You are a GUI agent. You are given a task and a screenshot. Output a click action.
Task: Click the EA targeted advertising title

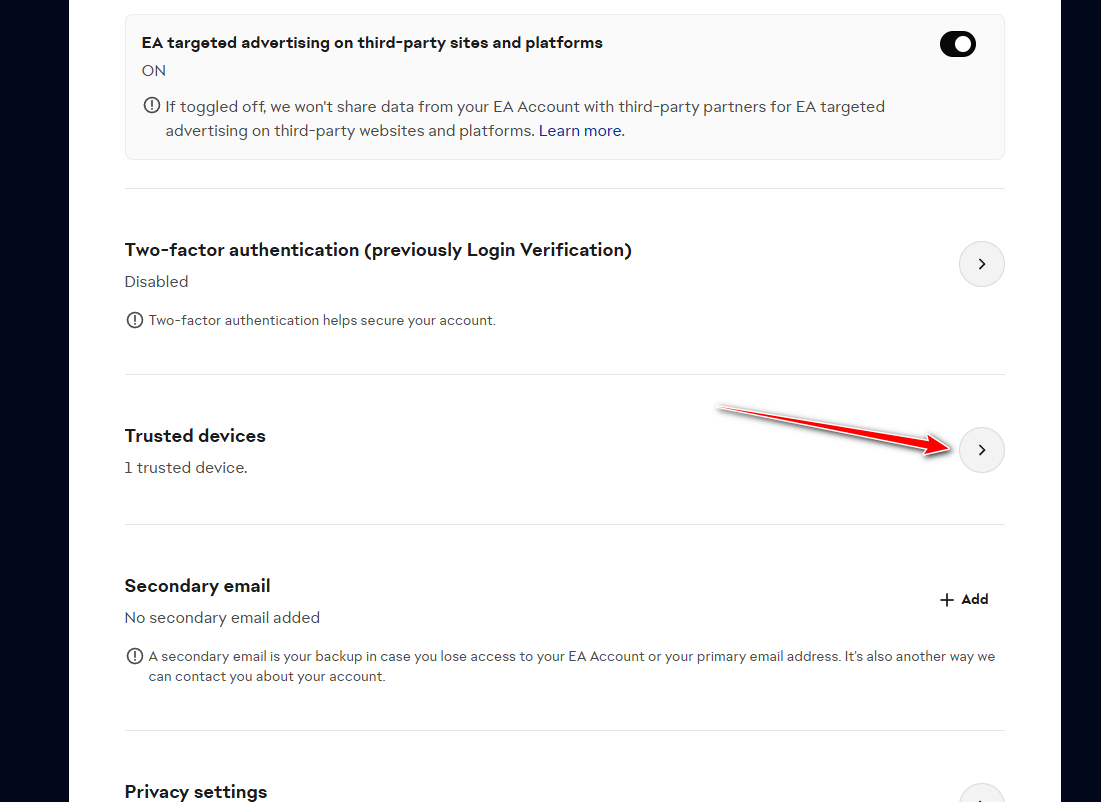click(372, 43)
